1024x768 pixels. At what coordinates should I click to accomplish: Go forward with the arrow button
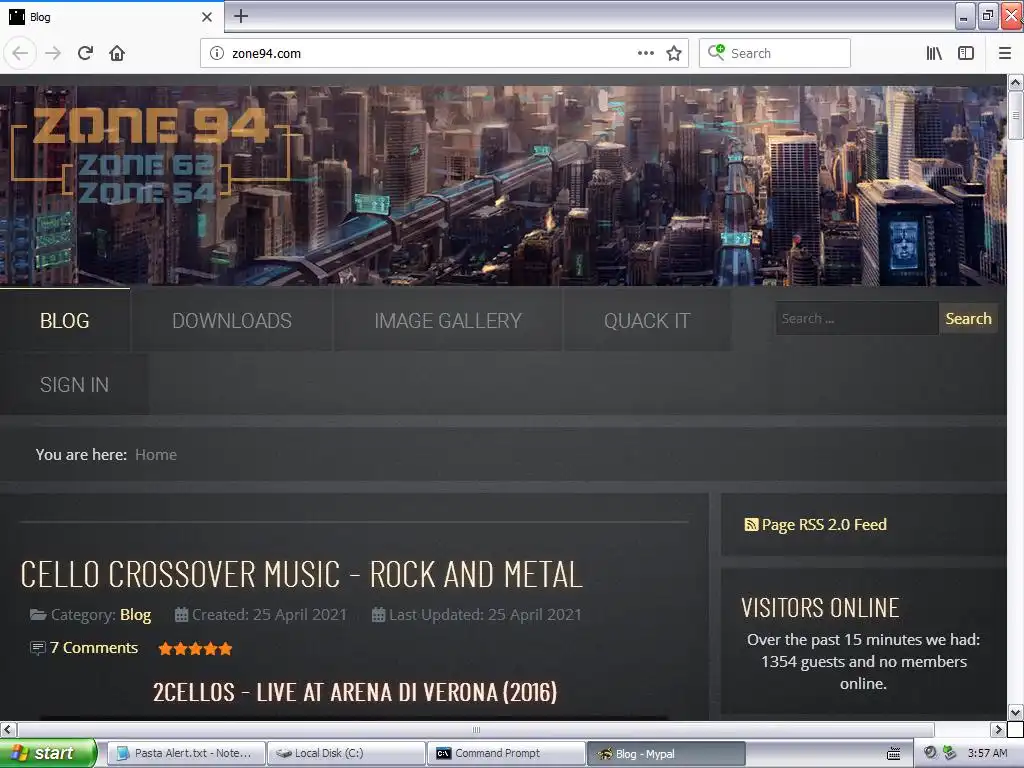click(53, 53)
